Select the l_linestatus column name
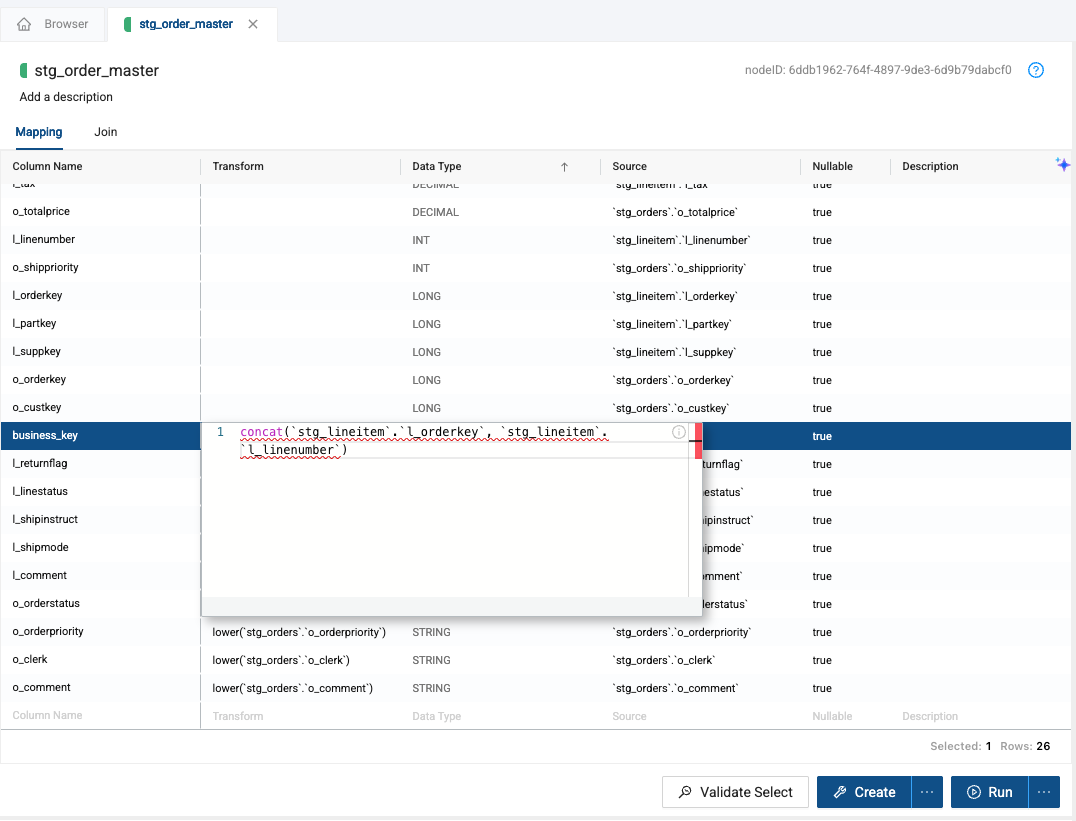 pos(40,492)
